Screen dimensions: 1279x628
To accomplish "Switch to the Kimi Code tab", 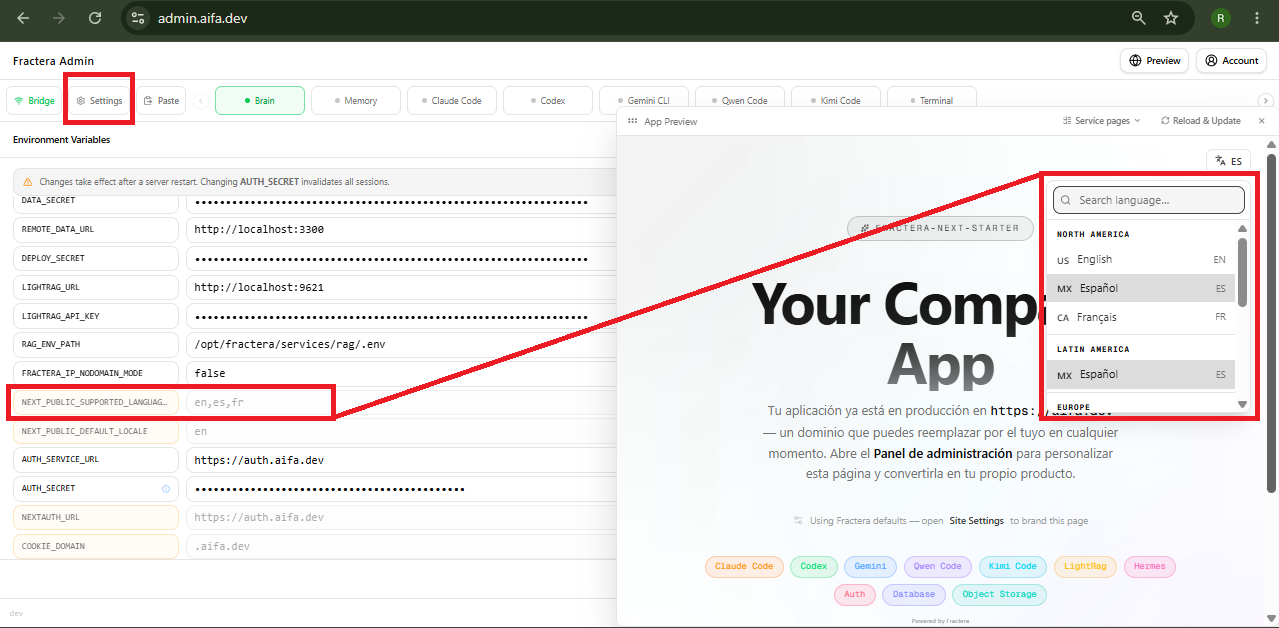I will (x=836, y=98).
